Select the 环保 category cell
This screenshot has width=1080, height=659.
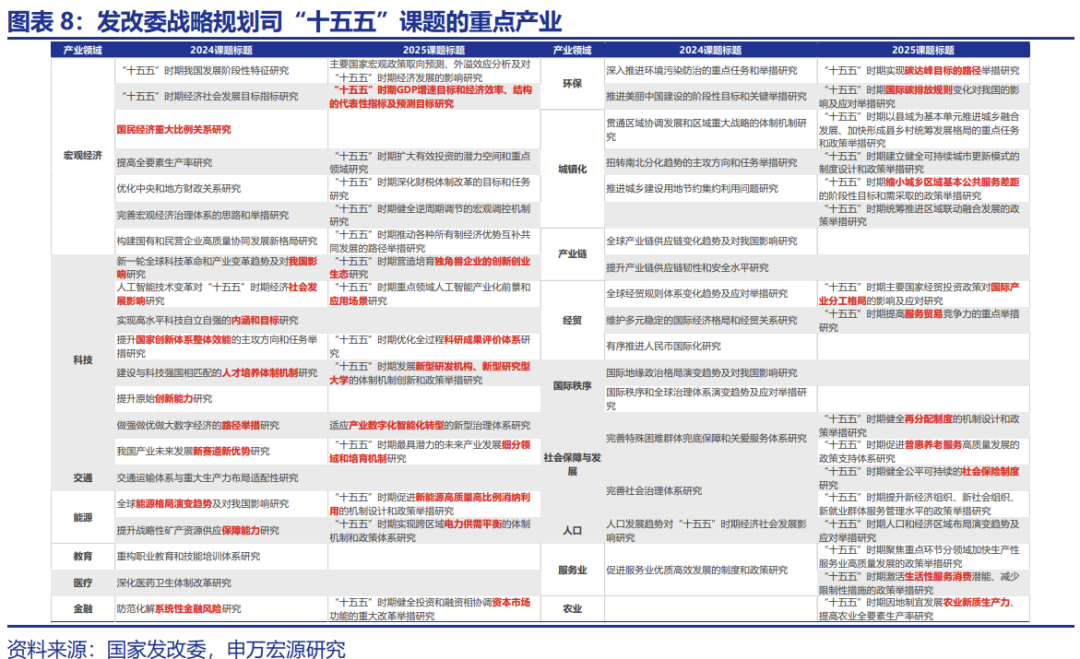coord(572,84)
